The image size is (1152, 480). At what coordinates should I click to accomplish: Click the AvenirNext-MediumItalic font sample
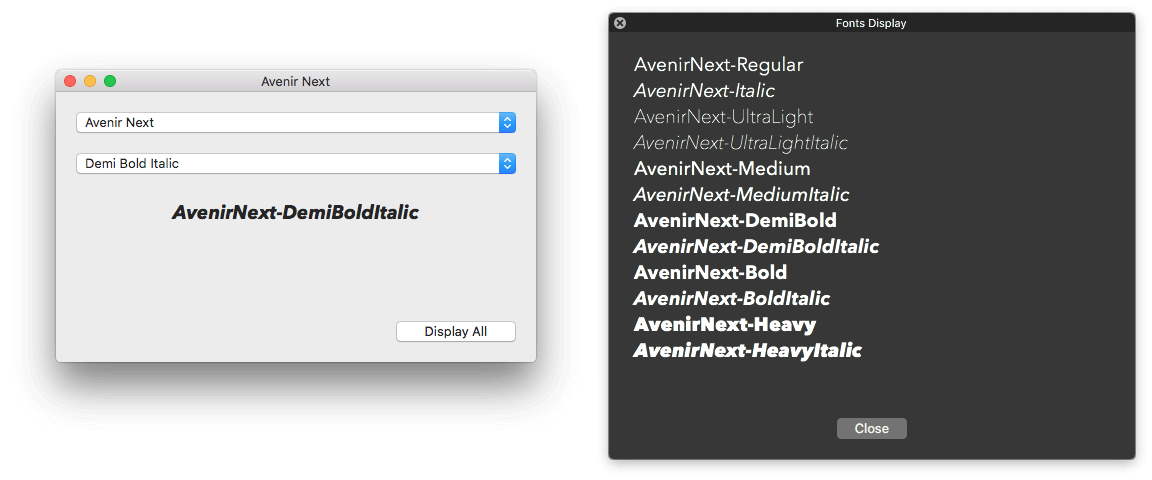741,195
